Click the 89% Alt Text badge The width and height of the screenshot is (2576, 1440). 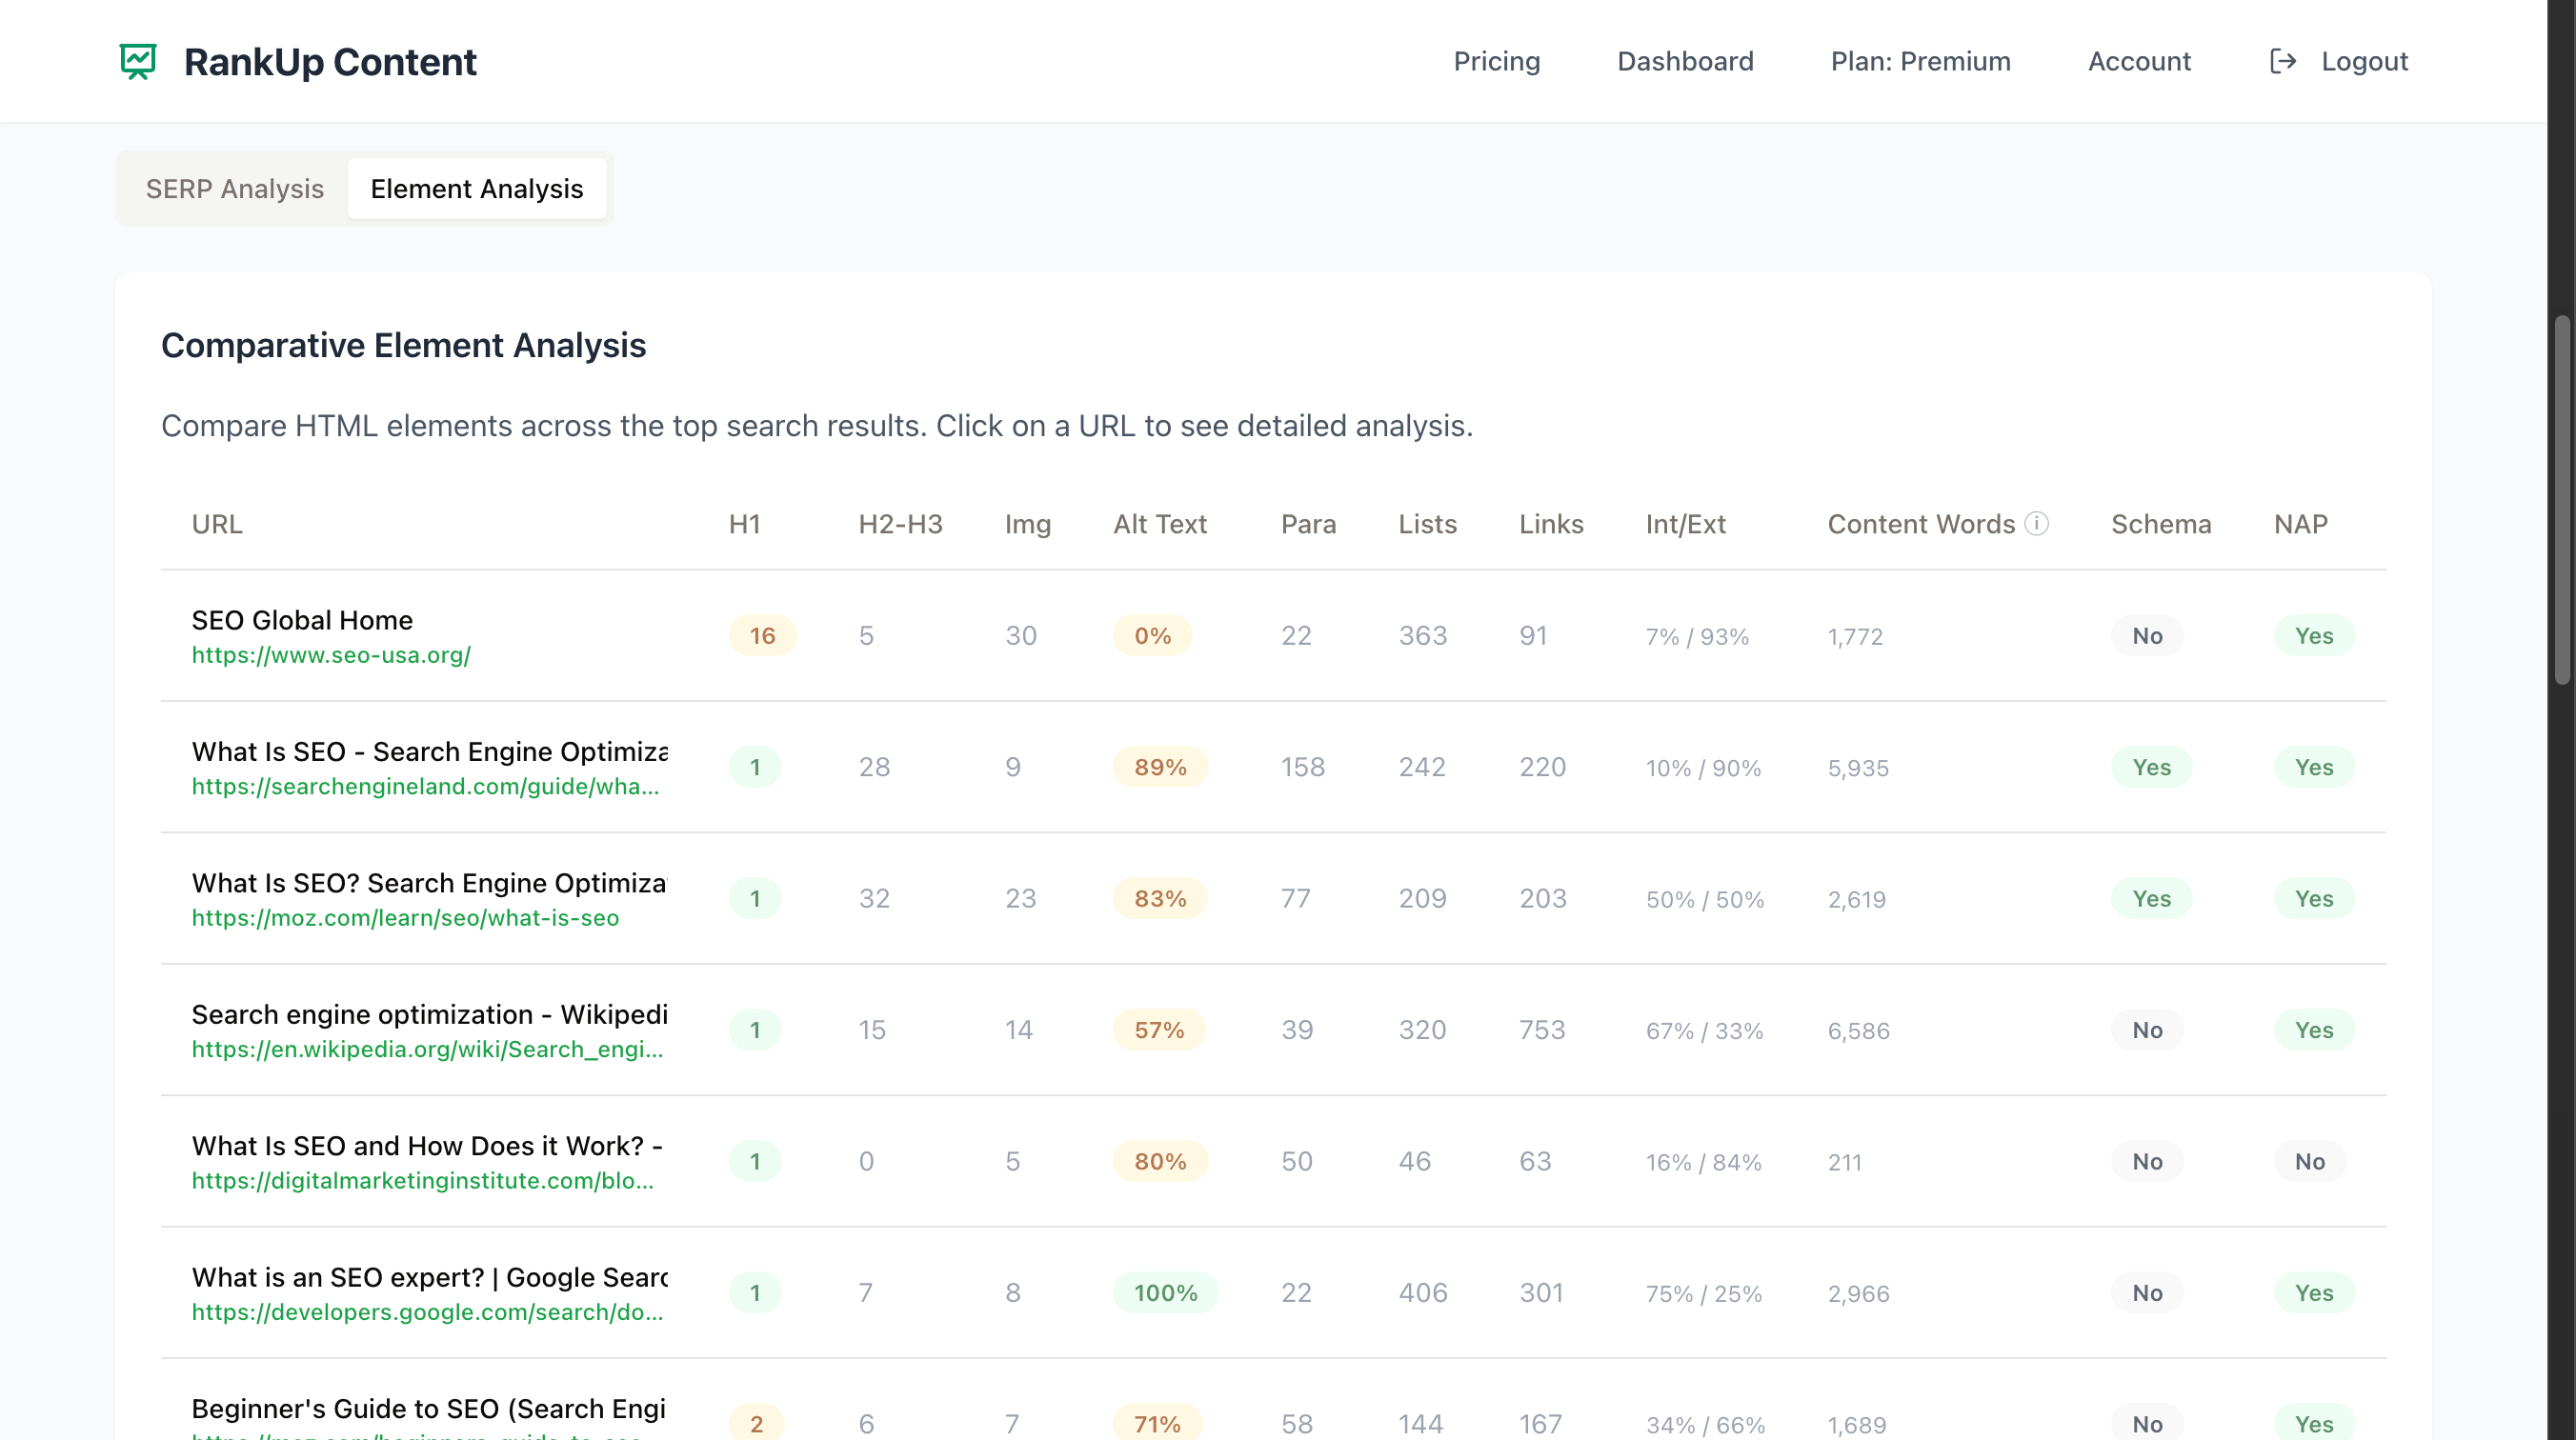[1160, 767]
